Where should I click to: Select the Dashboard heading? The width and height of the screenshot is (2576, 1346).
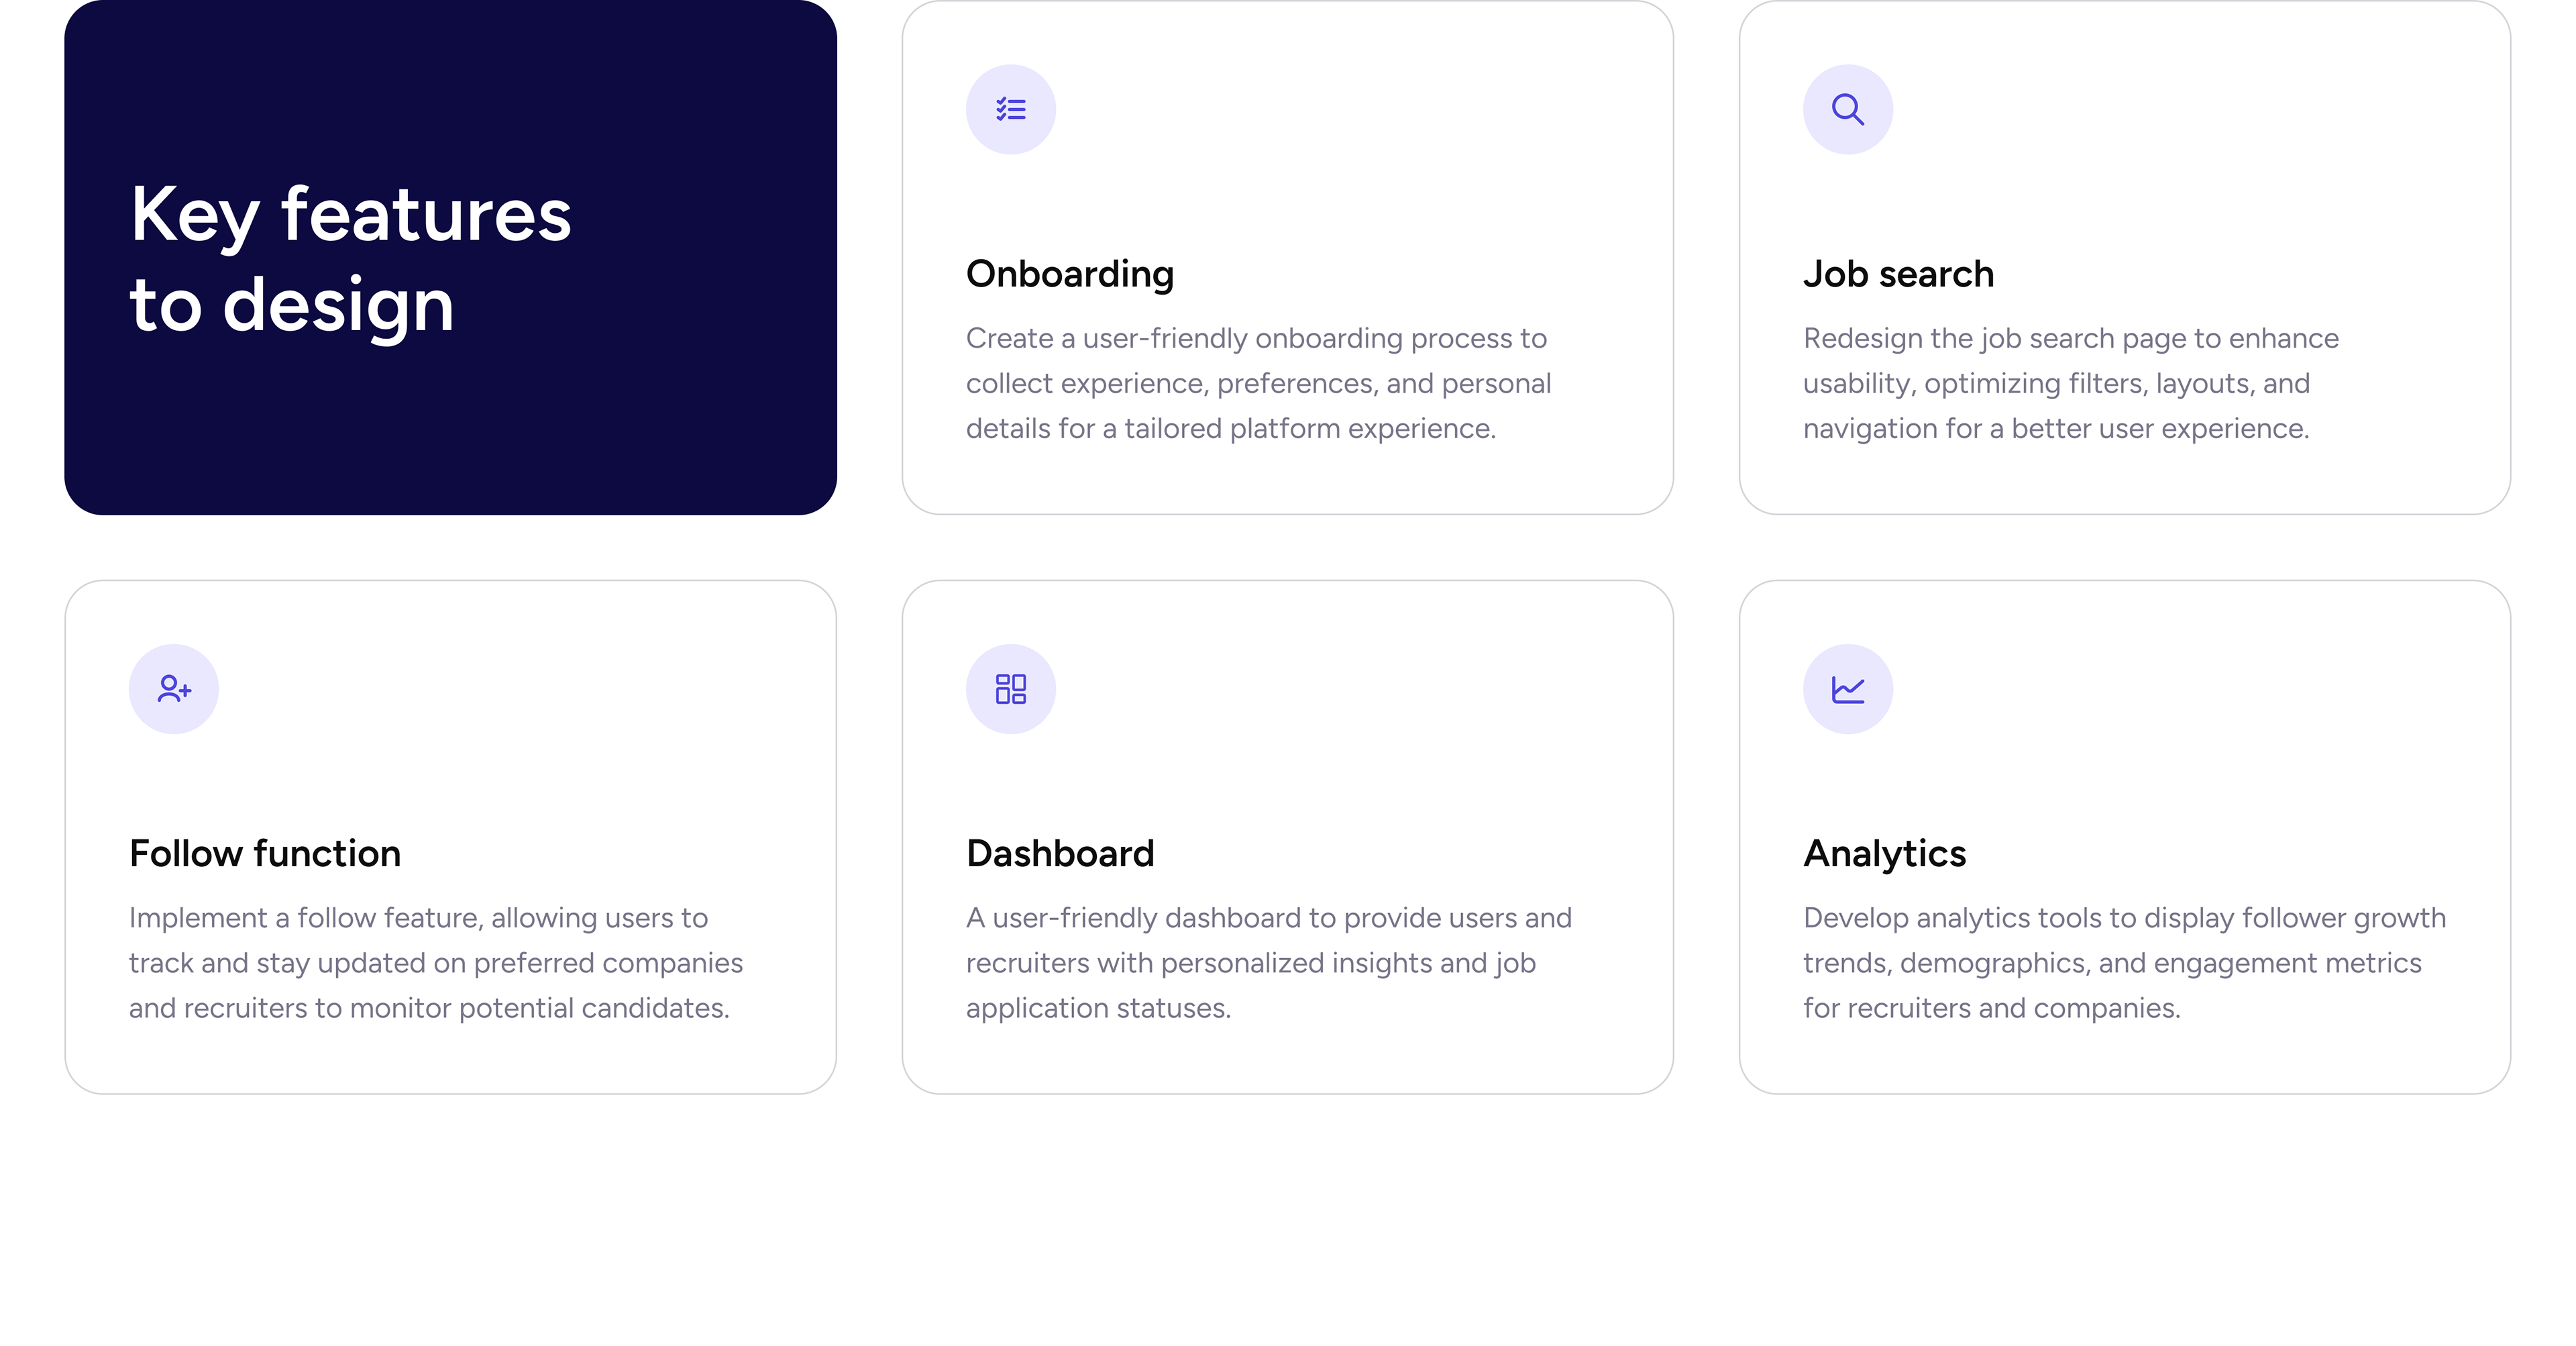coord(1060,853)
